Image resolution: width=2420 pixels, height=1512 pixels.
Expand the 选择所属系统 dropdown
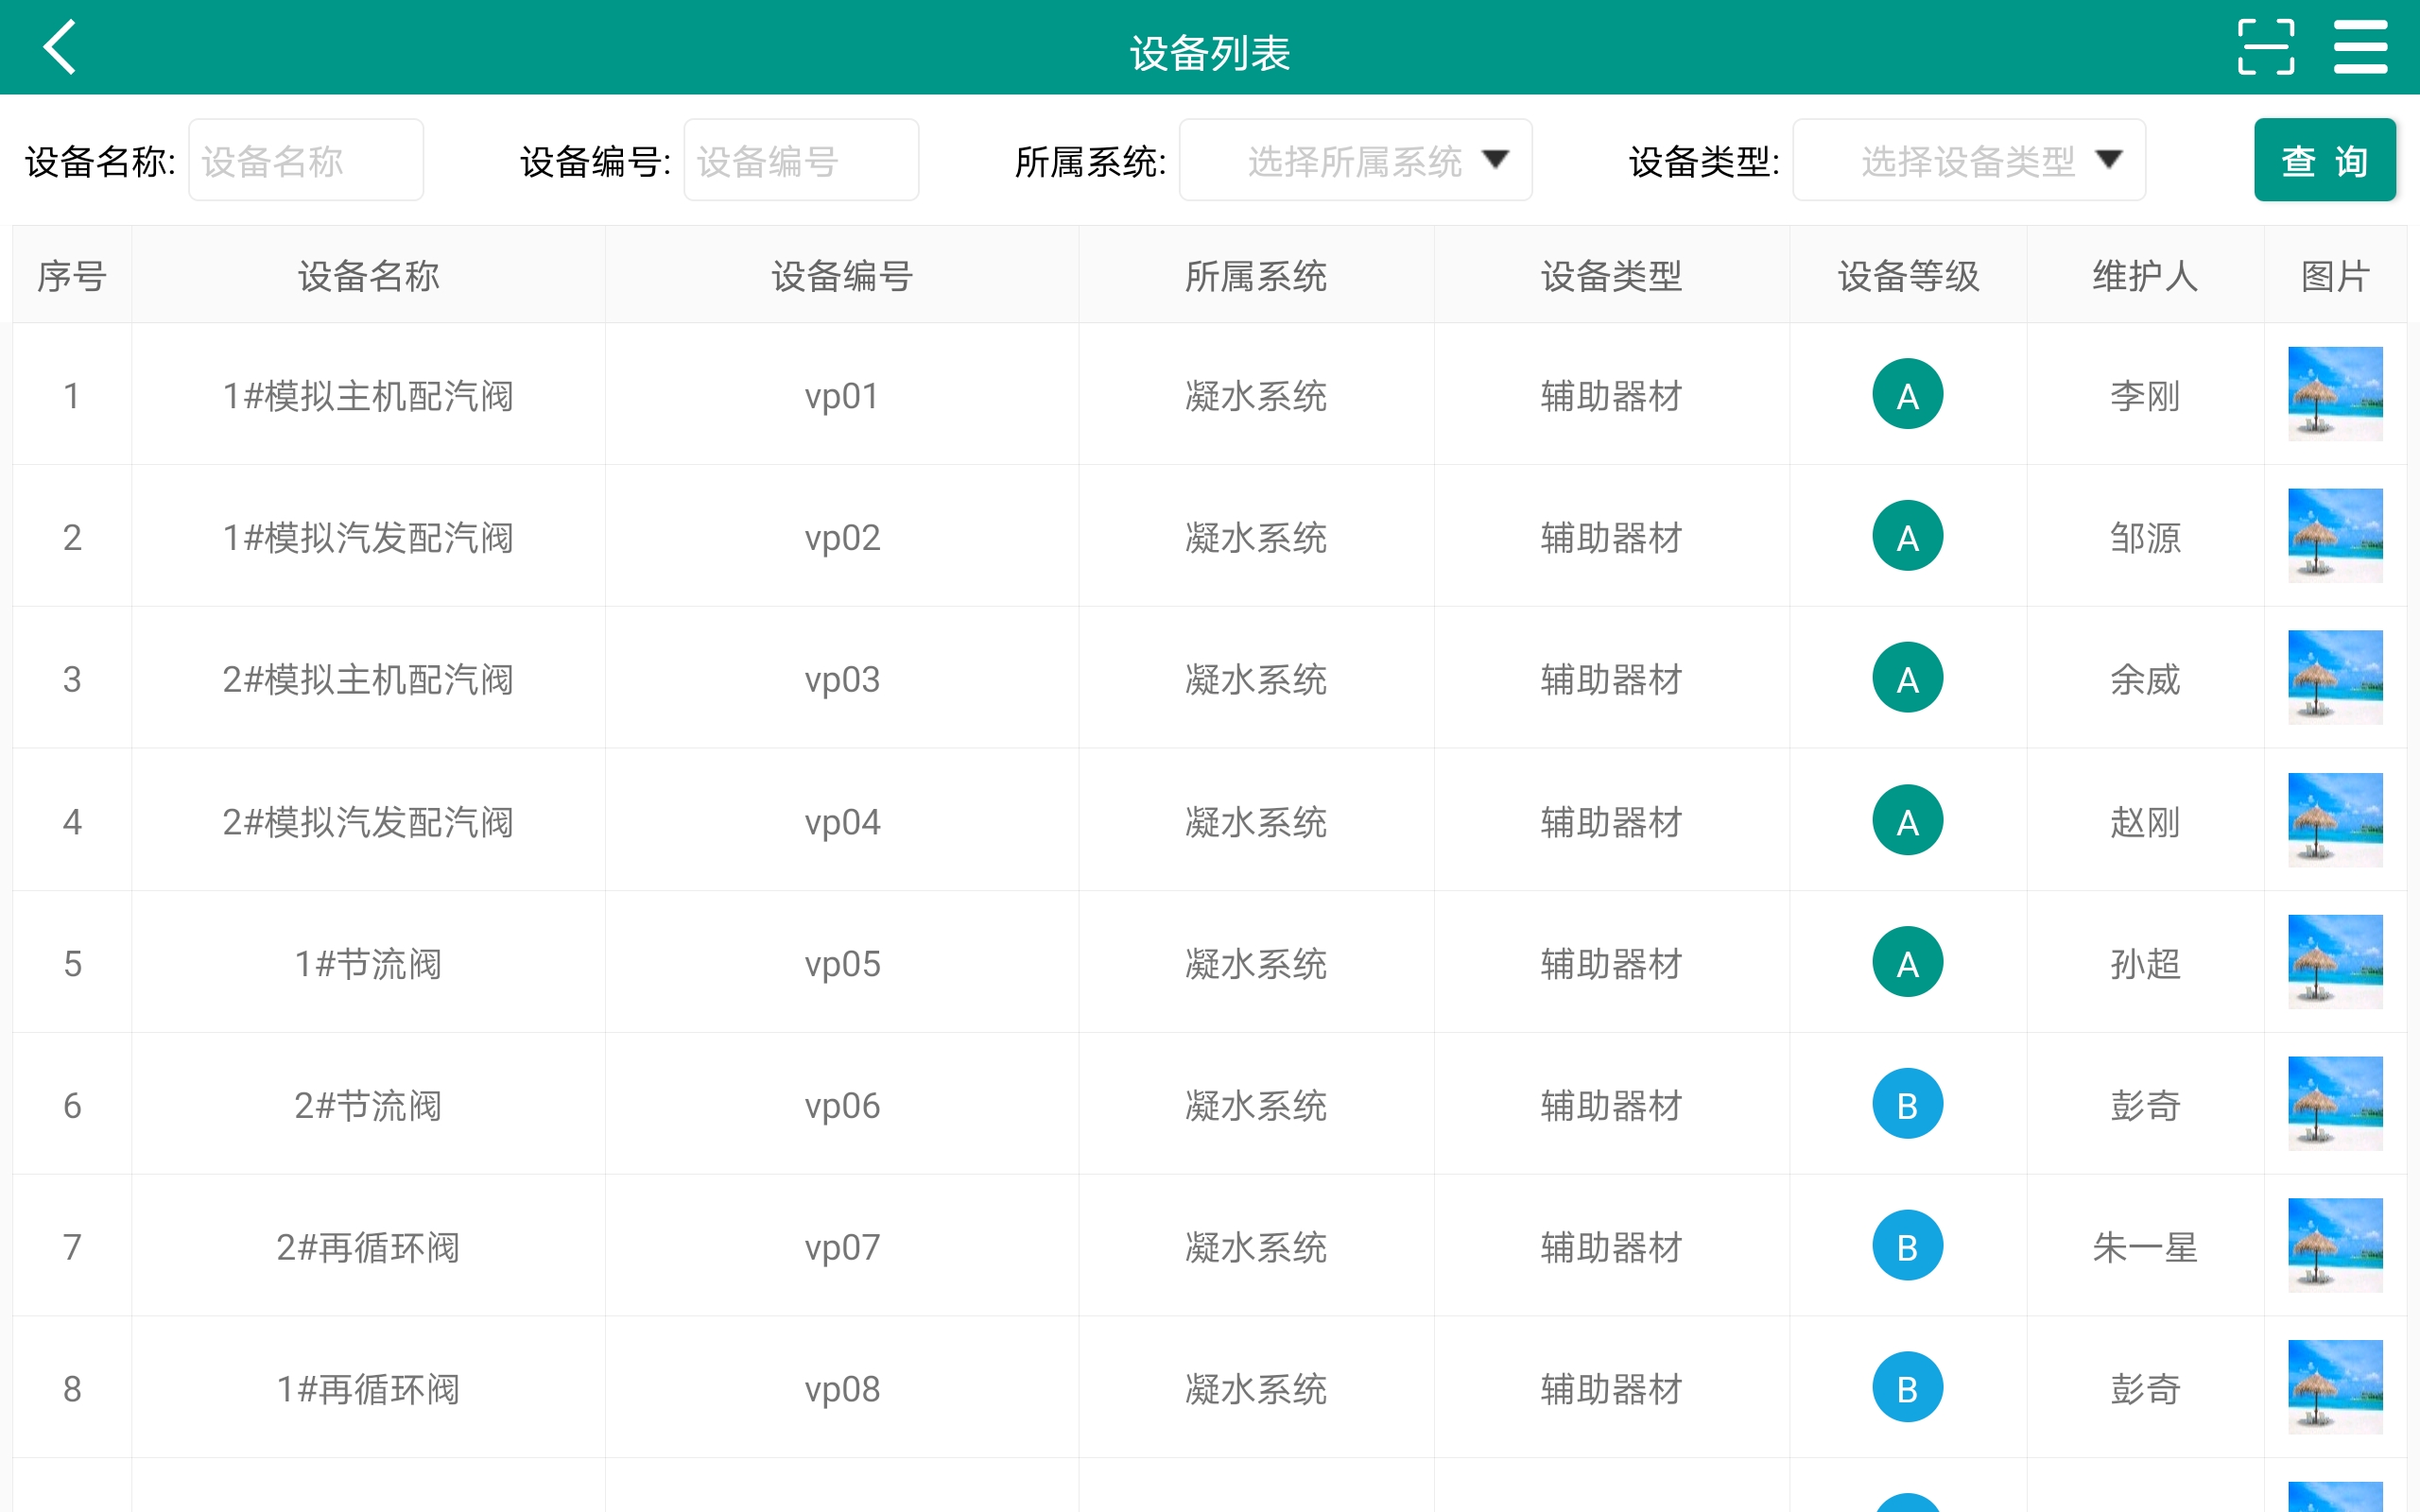(x=1354, y=160)
